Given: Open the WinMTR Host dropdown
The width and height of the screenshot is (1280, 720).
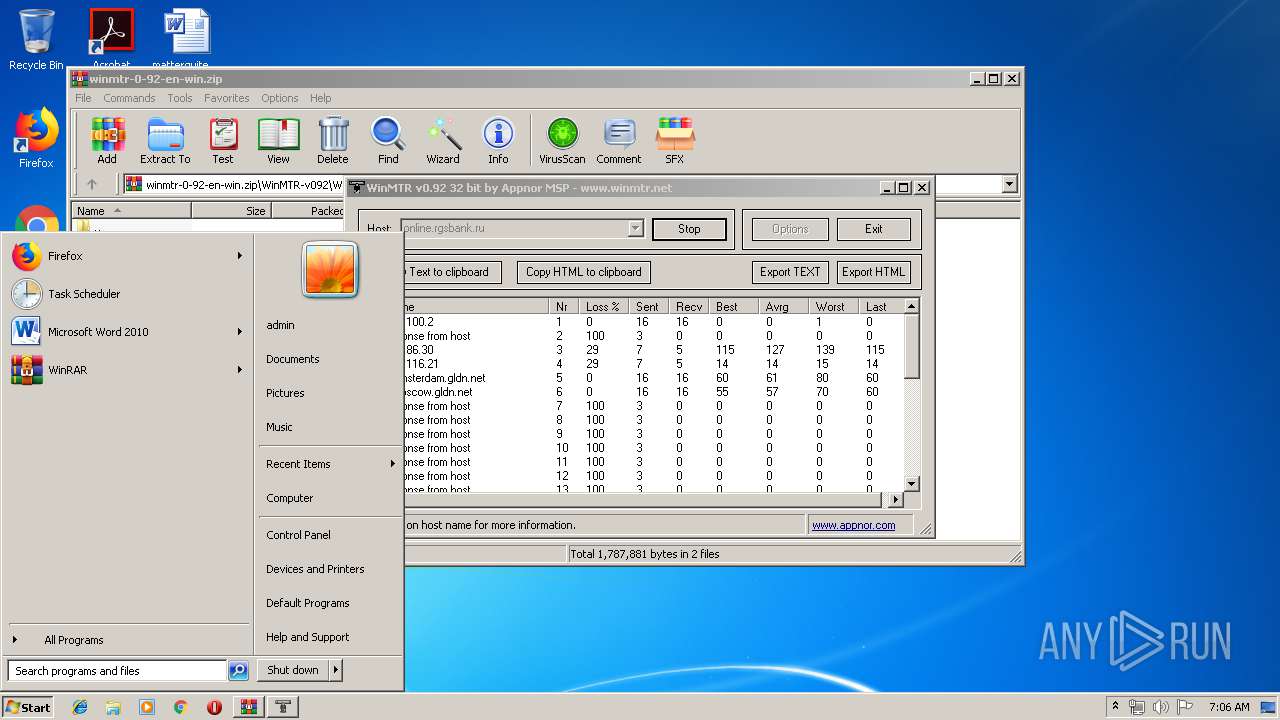Looking at the screenshot, I should coord(635,229).
